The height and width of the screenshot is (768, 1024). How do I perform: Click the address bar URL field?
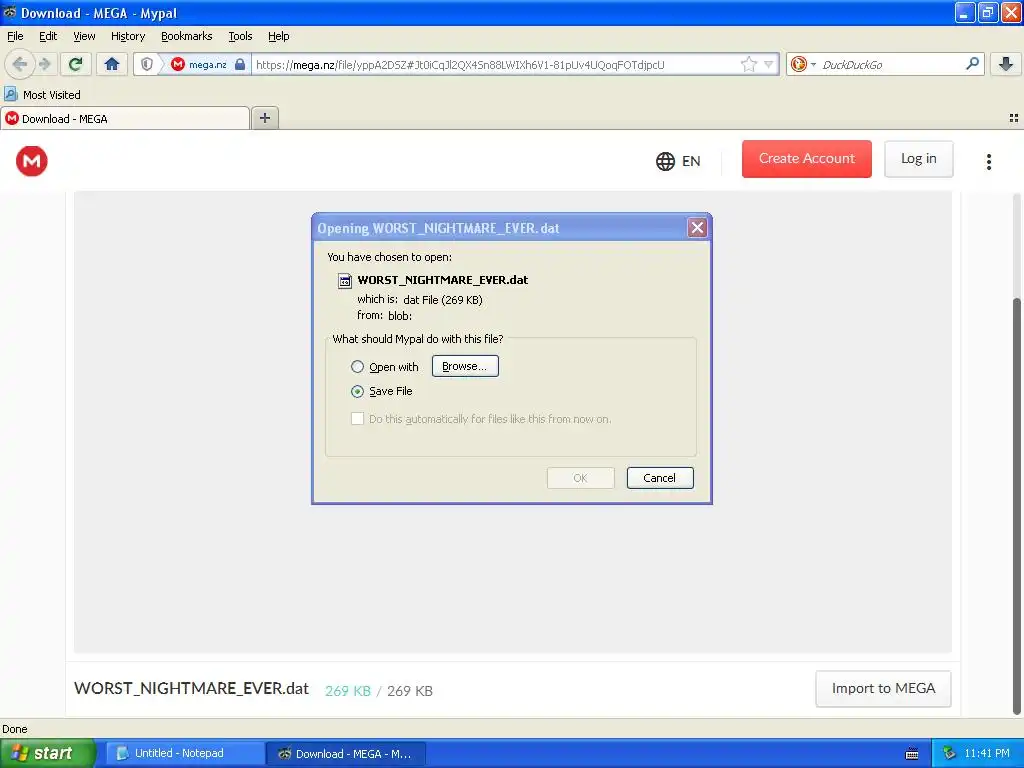coord(494,64)
